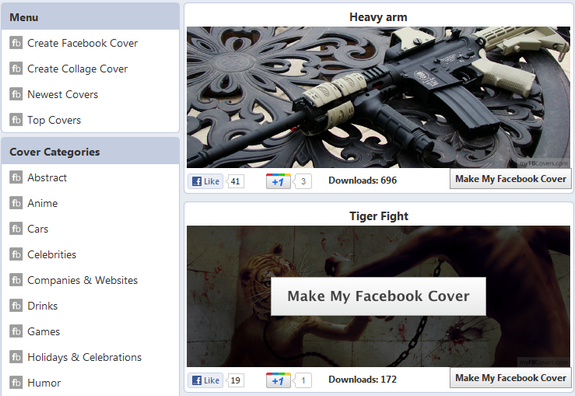Image resolution: width=575 pixels, height=396 pixels.
Task: Open Companies & Websites category
Action: [83, 280]
